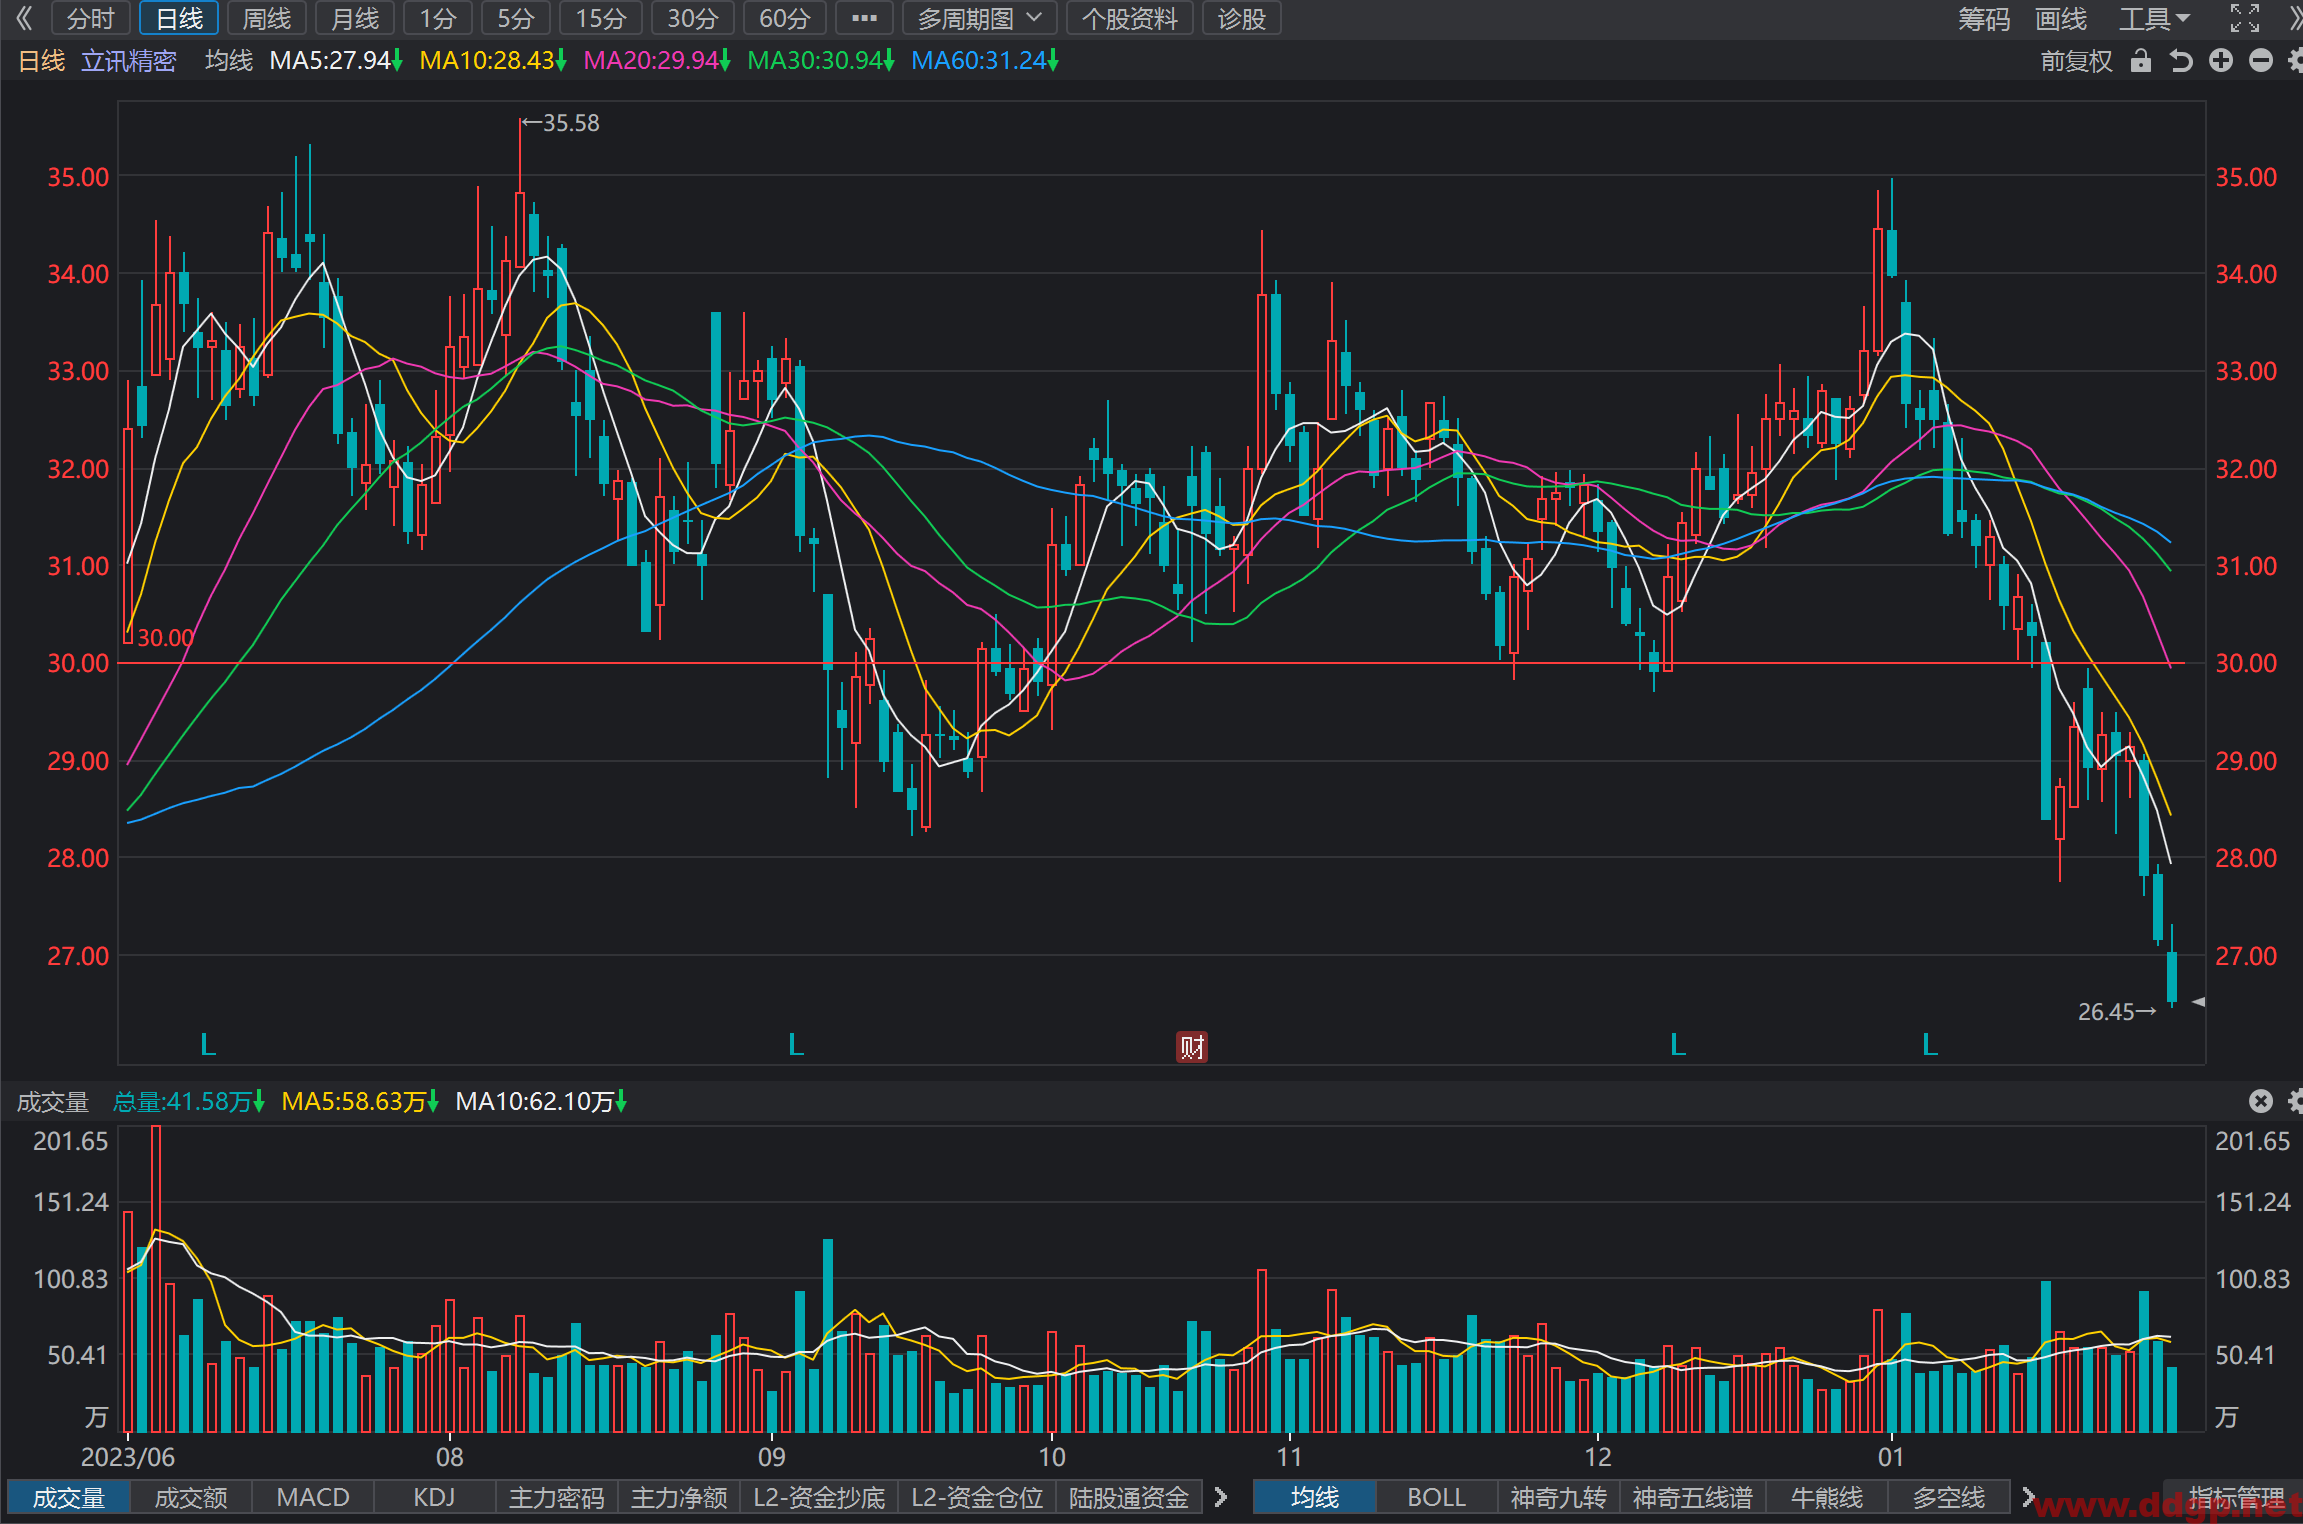The height and width of the screenshot is (1524, 2303).
Task: Open the 多周期图 dropdown
Action: point(981,18)
